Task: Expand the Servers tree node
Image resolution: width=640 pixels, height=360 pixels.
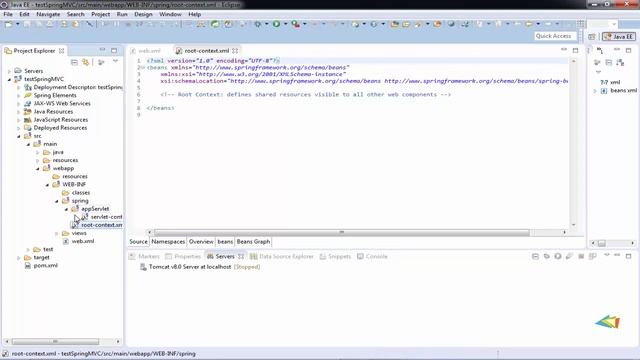Action: click(x=9, y=71)
